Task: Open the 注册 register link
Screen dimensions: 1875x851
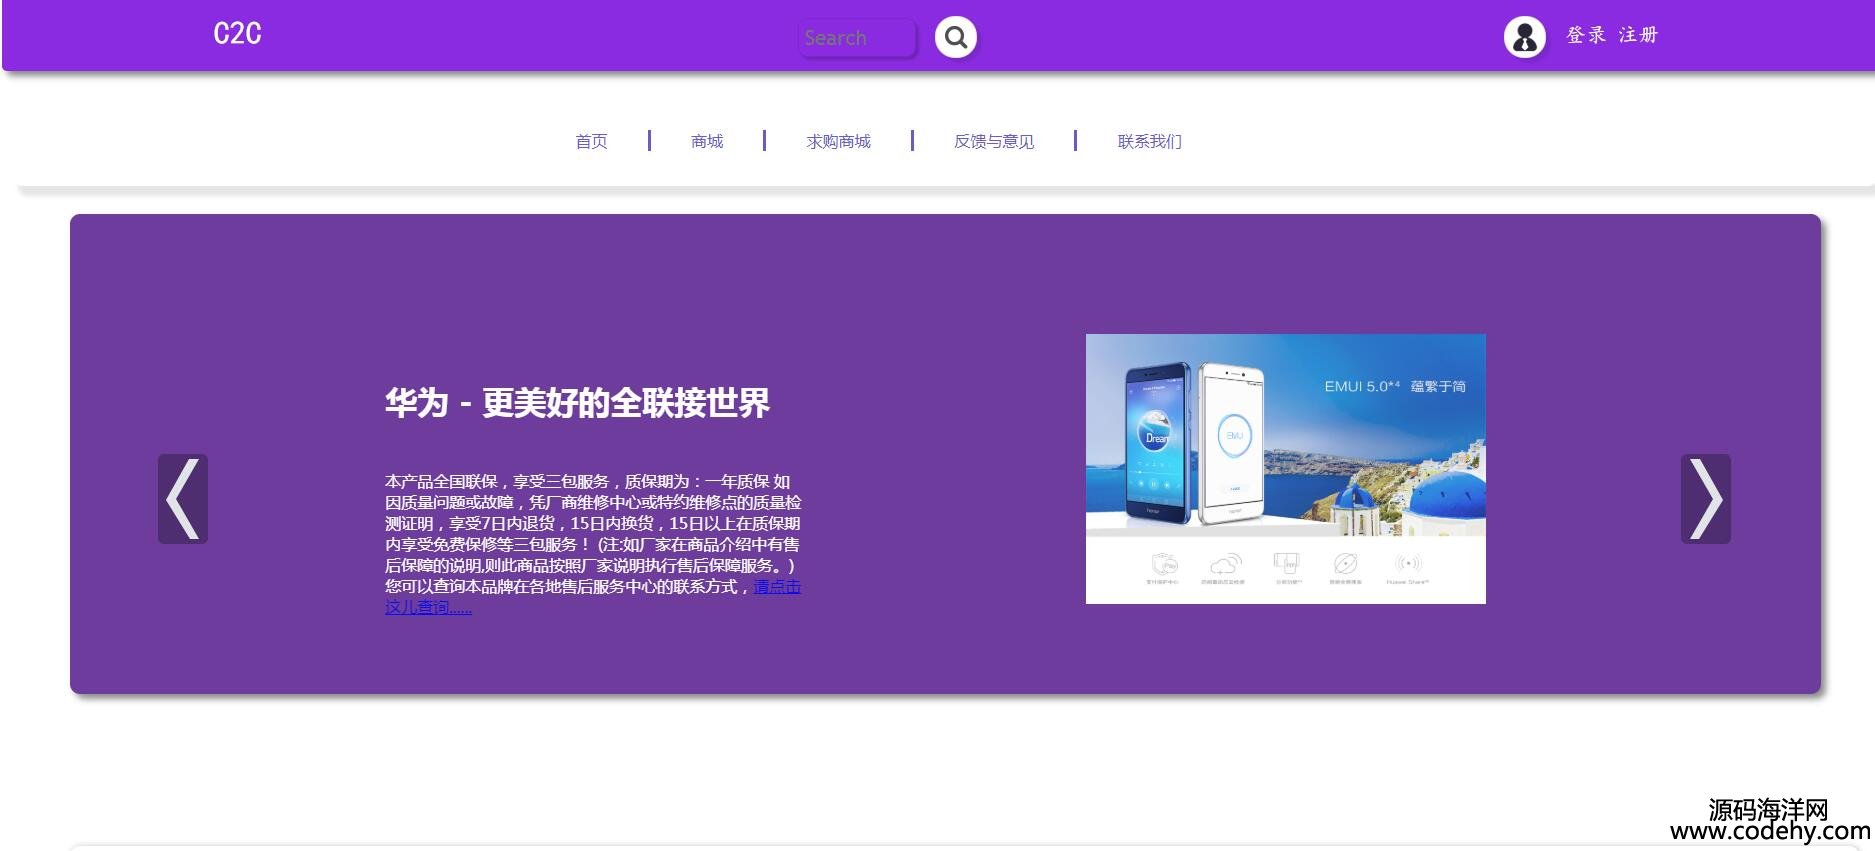Action: [1638, 35]
